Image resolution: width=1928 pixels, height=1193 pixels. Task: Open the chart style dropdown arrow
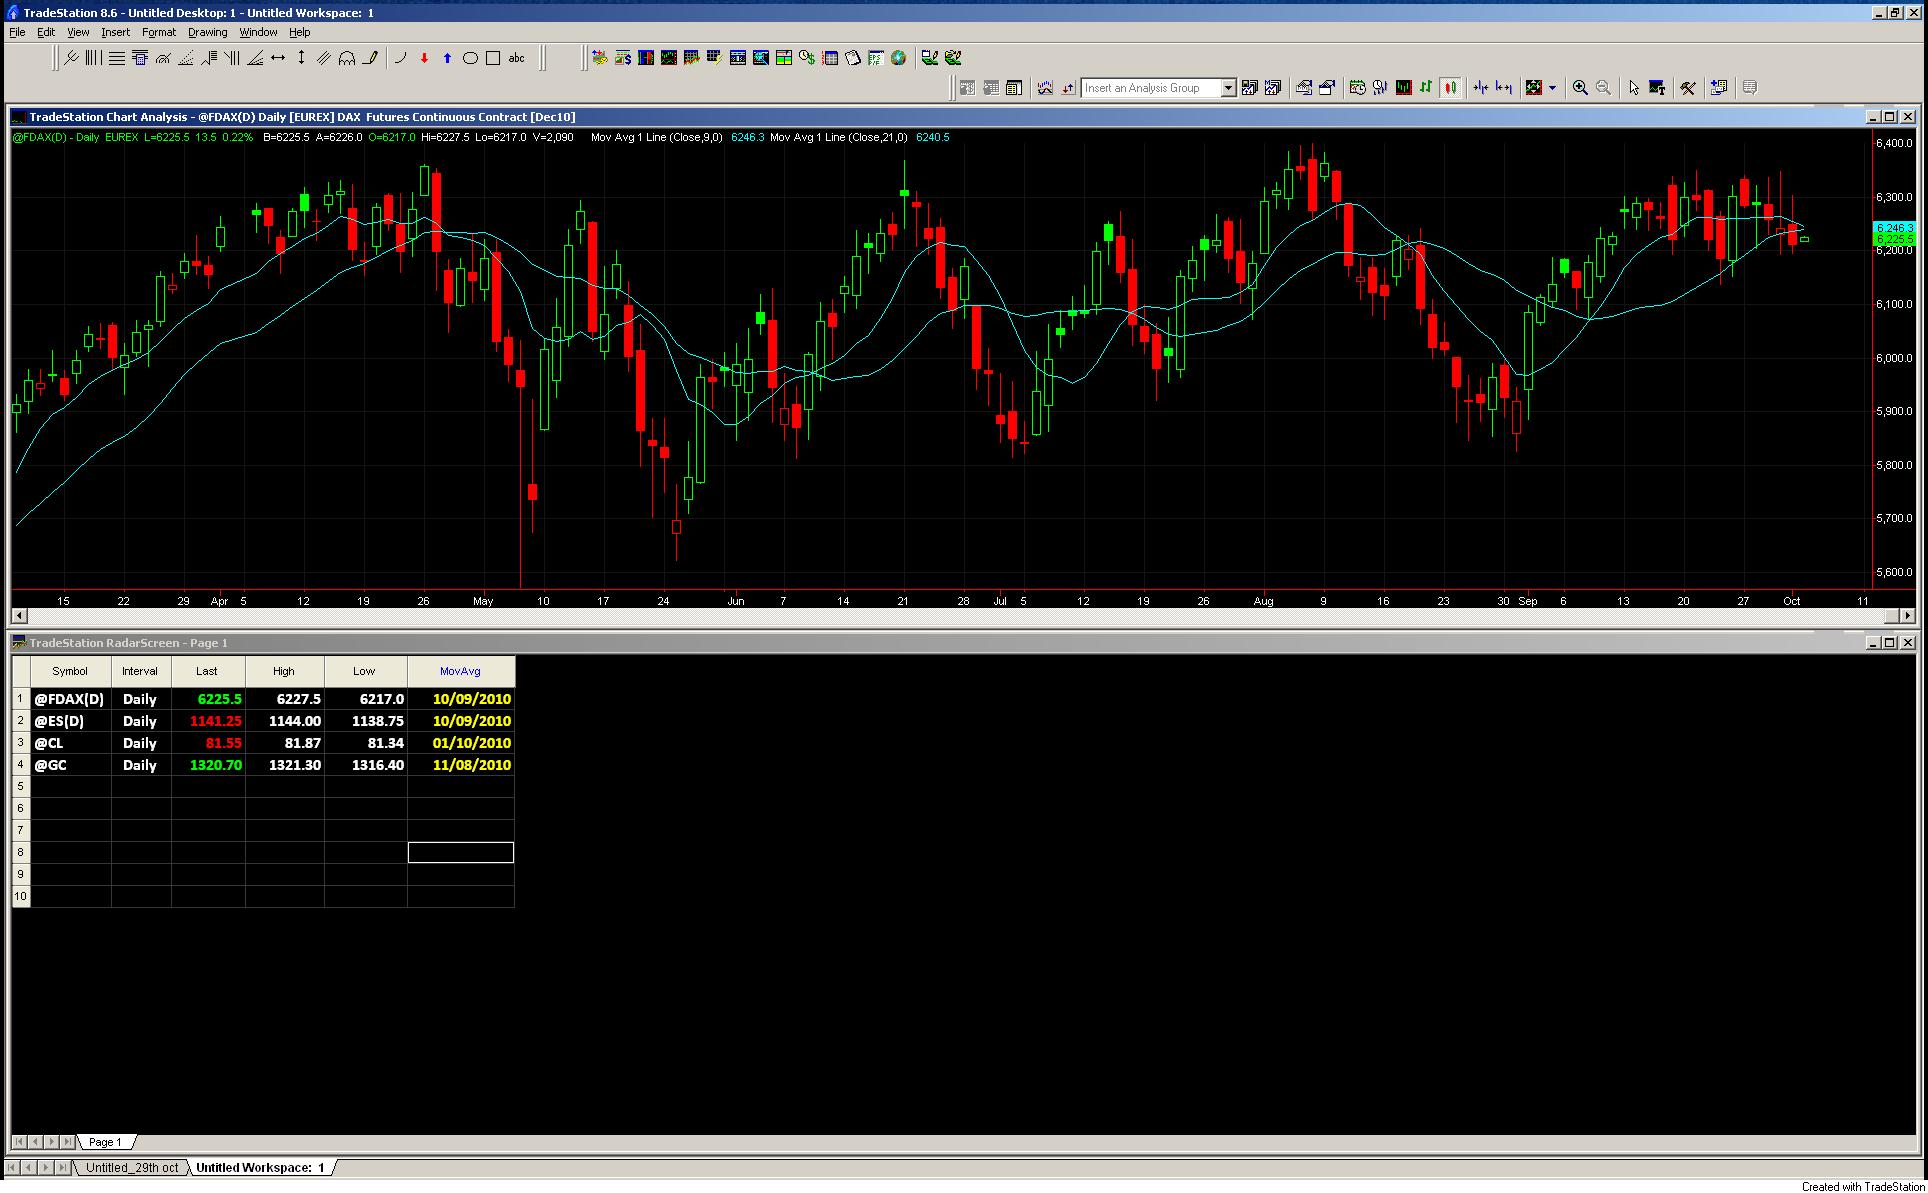click(x=1554, y=88)
